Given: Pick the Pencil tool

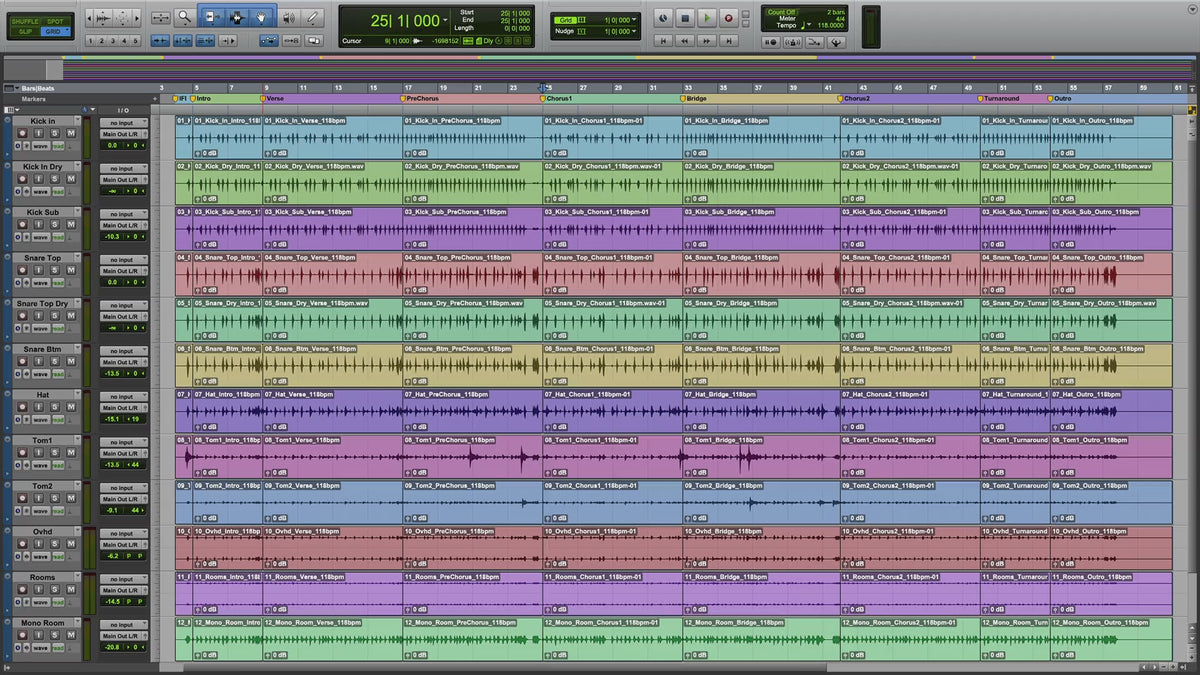Looking at the screenshot, I should tap(313, 17).
